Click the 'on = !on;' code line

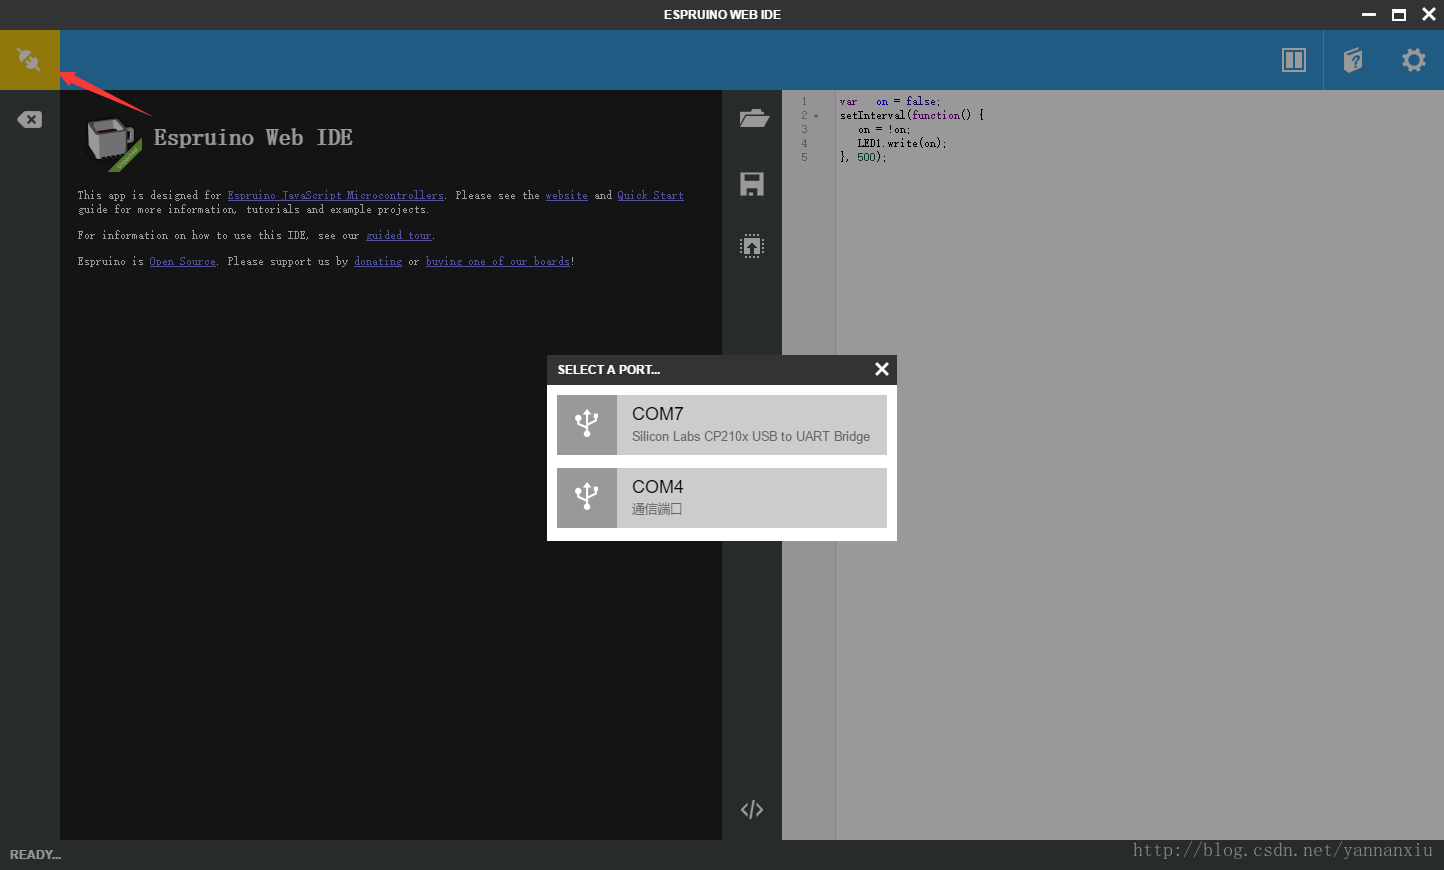click(x=884, y=130)
